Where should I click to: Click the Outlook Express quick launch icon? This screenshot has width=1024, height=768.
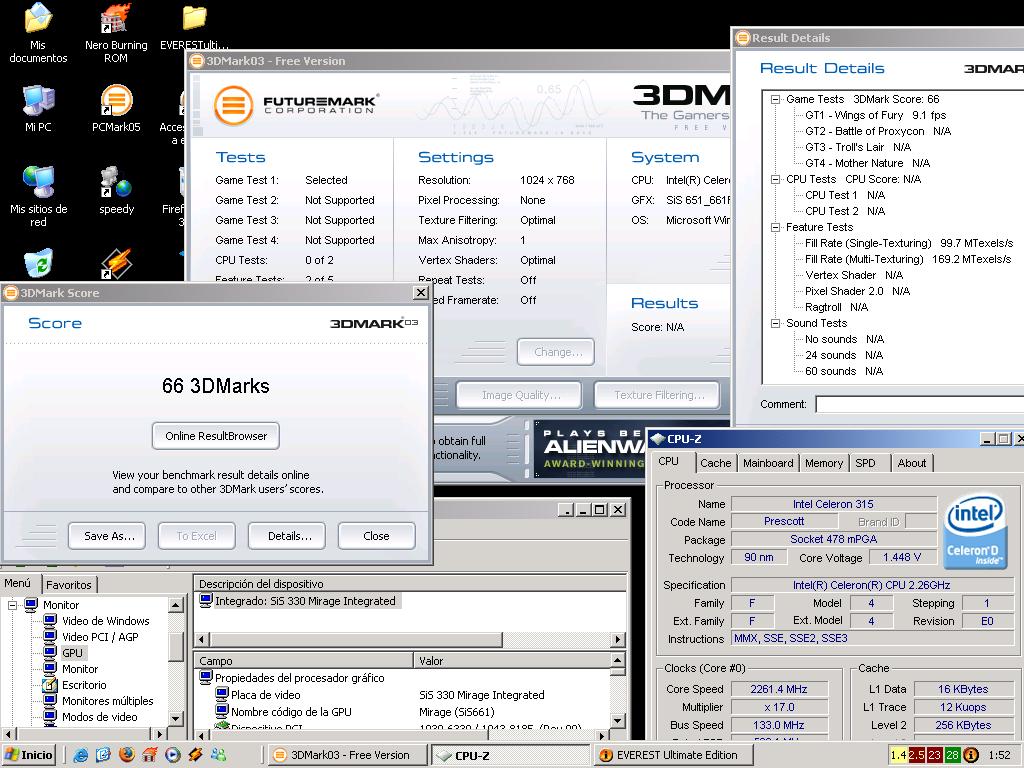[x=104, y=755]
